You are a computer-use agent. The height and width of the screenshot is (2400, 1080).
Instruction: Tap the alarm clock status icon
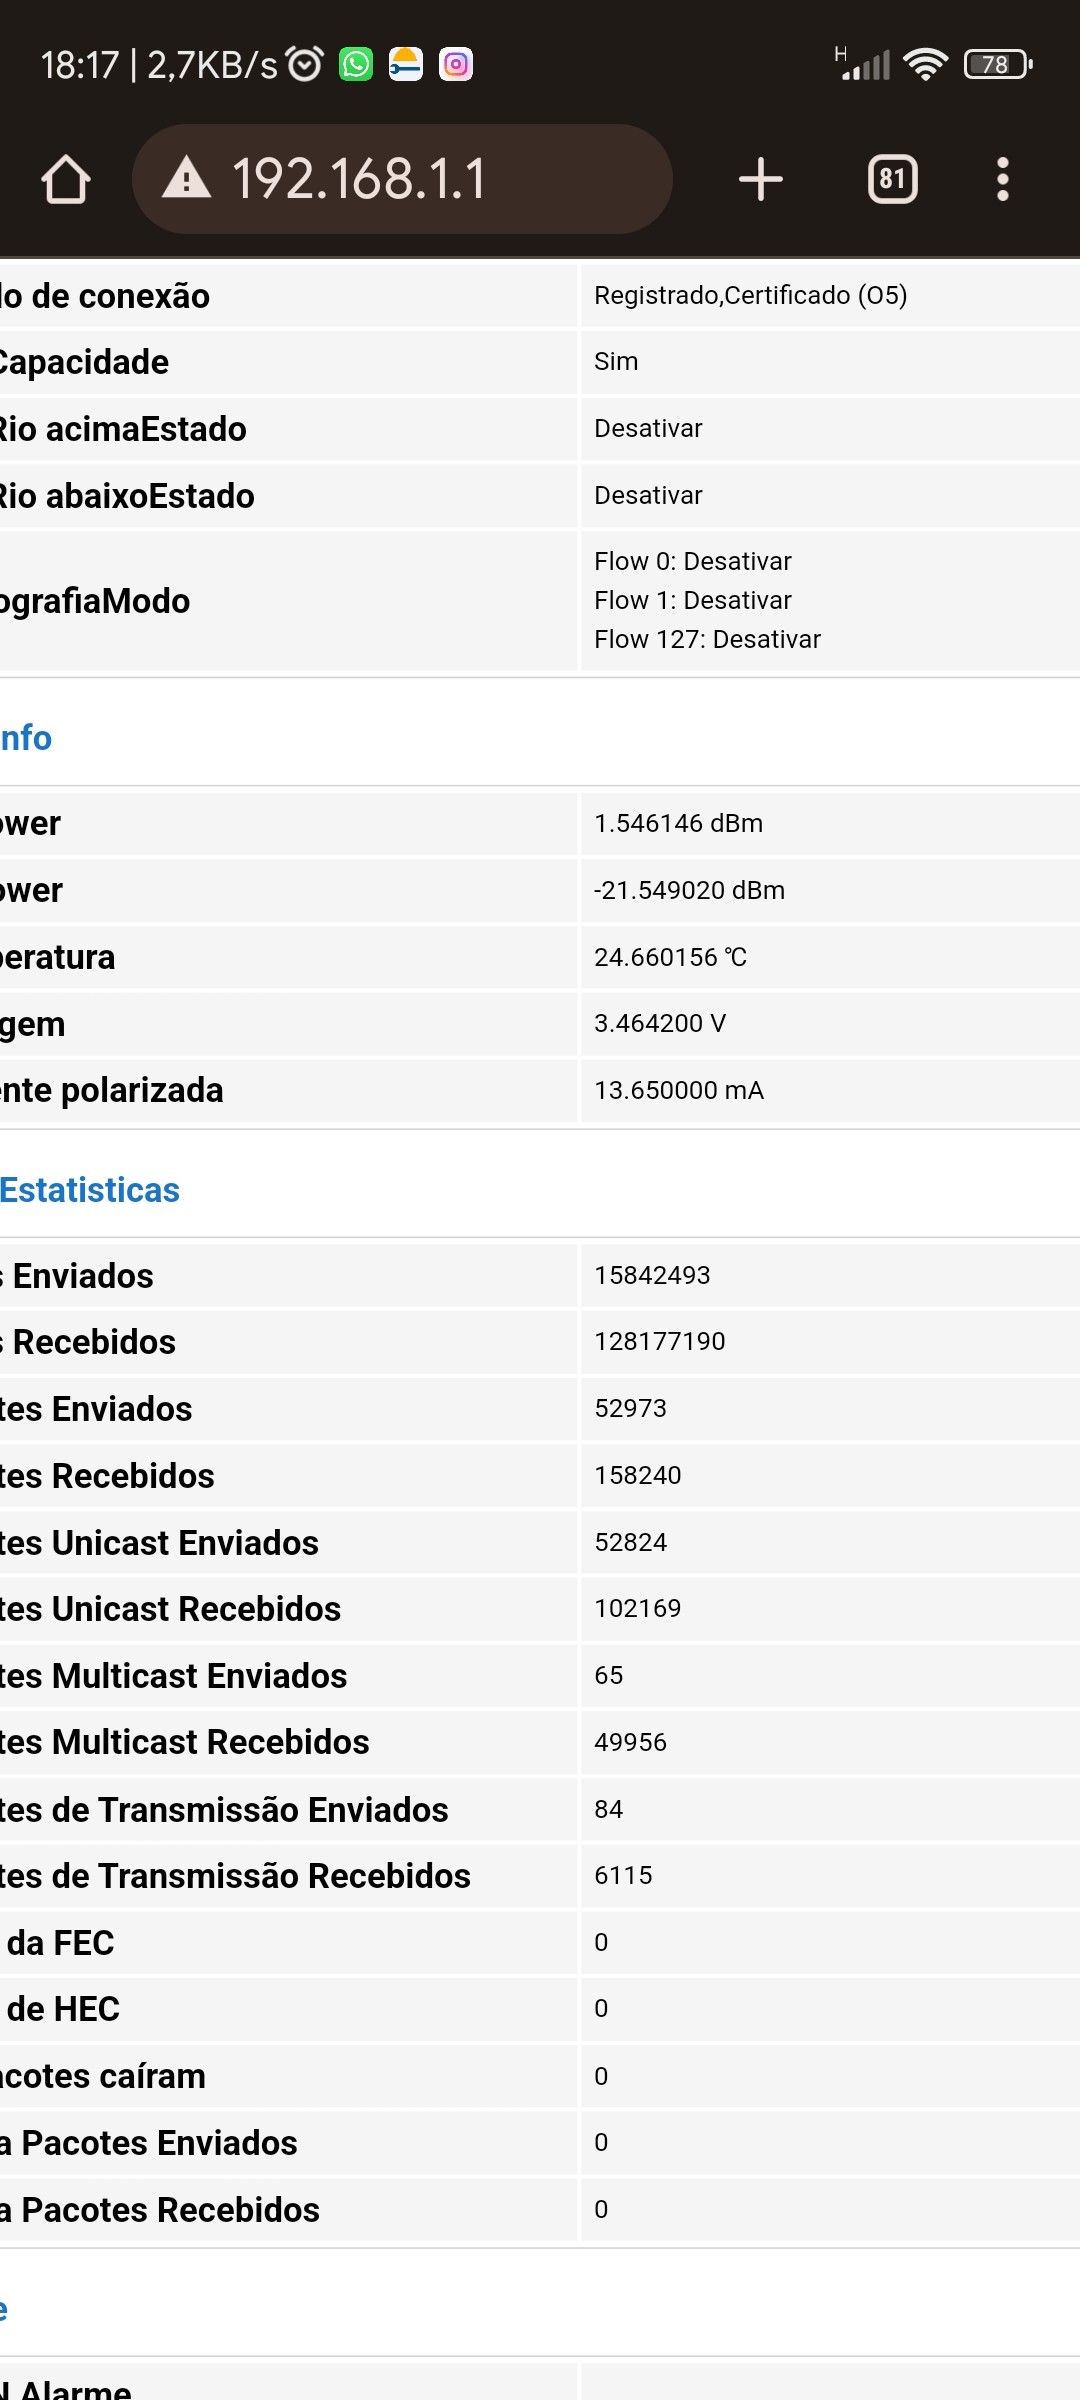(x=305, y=65)
